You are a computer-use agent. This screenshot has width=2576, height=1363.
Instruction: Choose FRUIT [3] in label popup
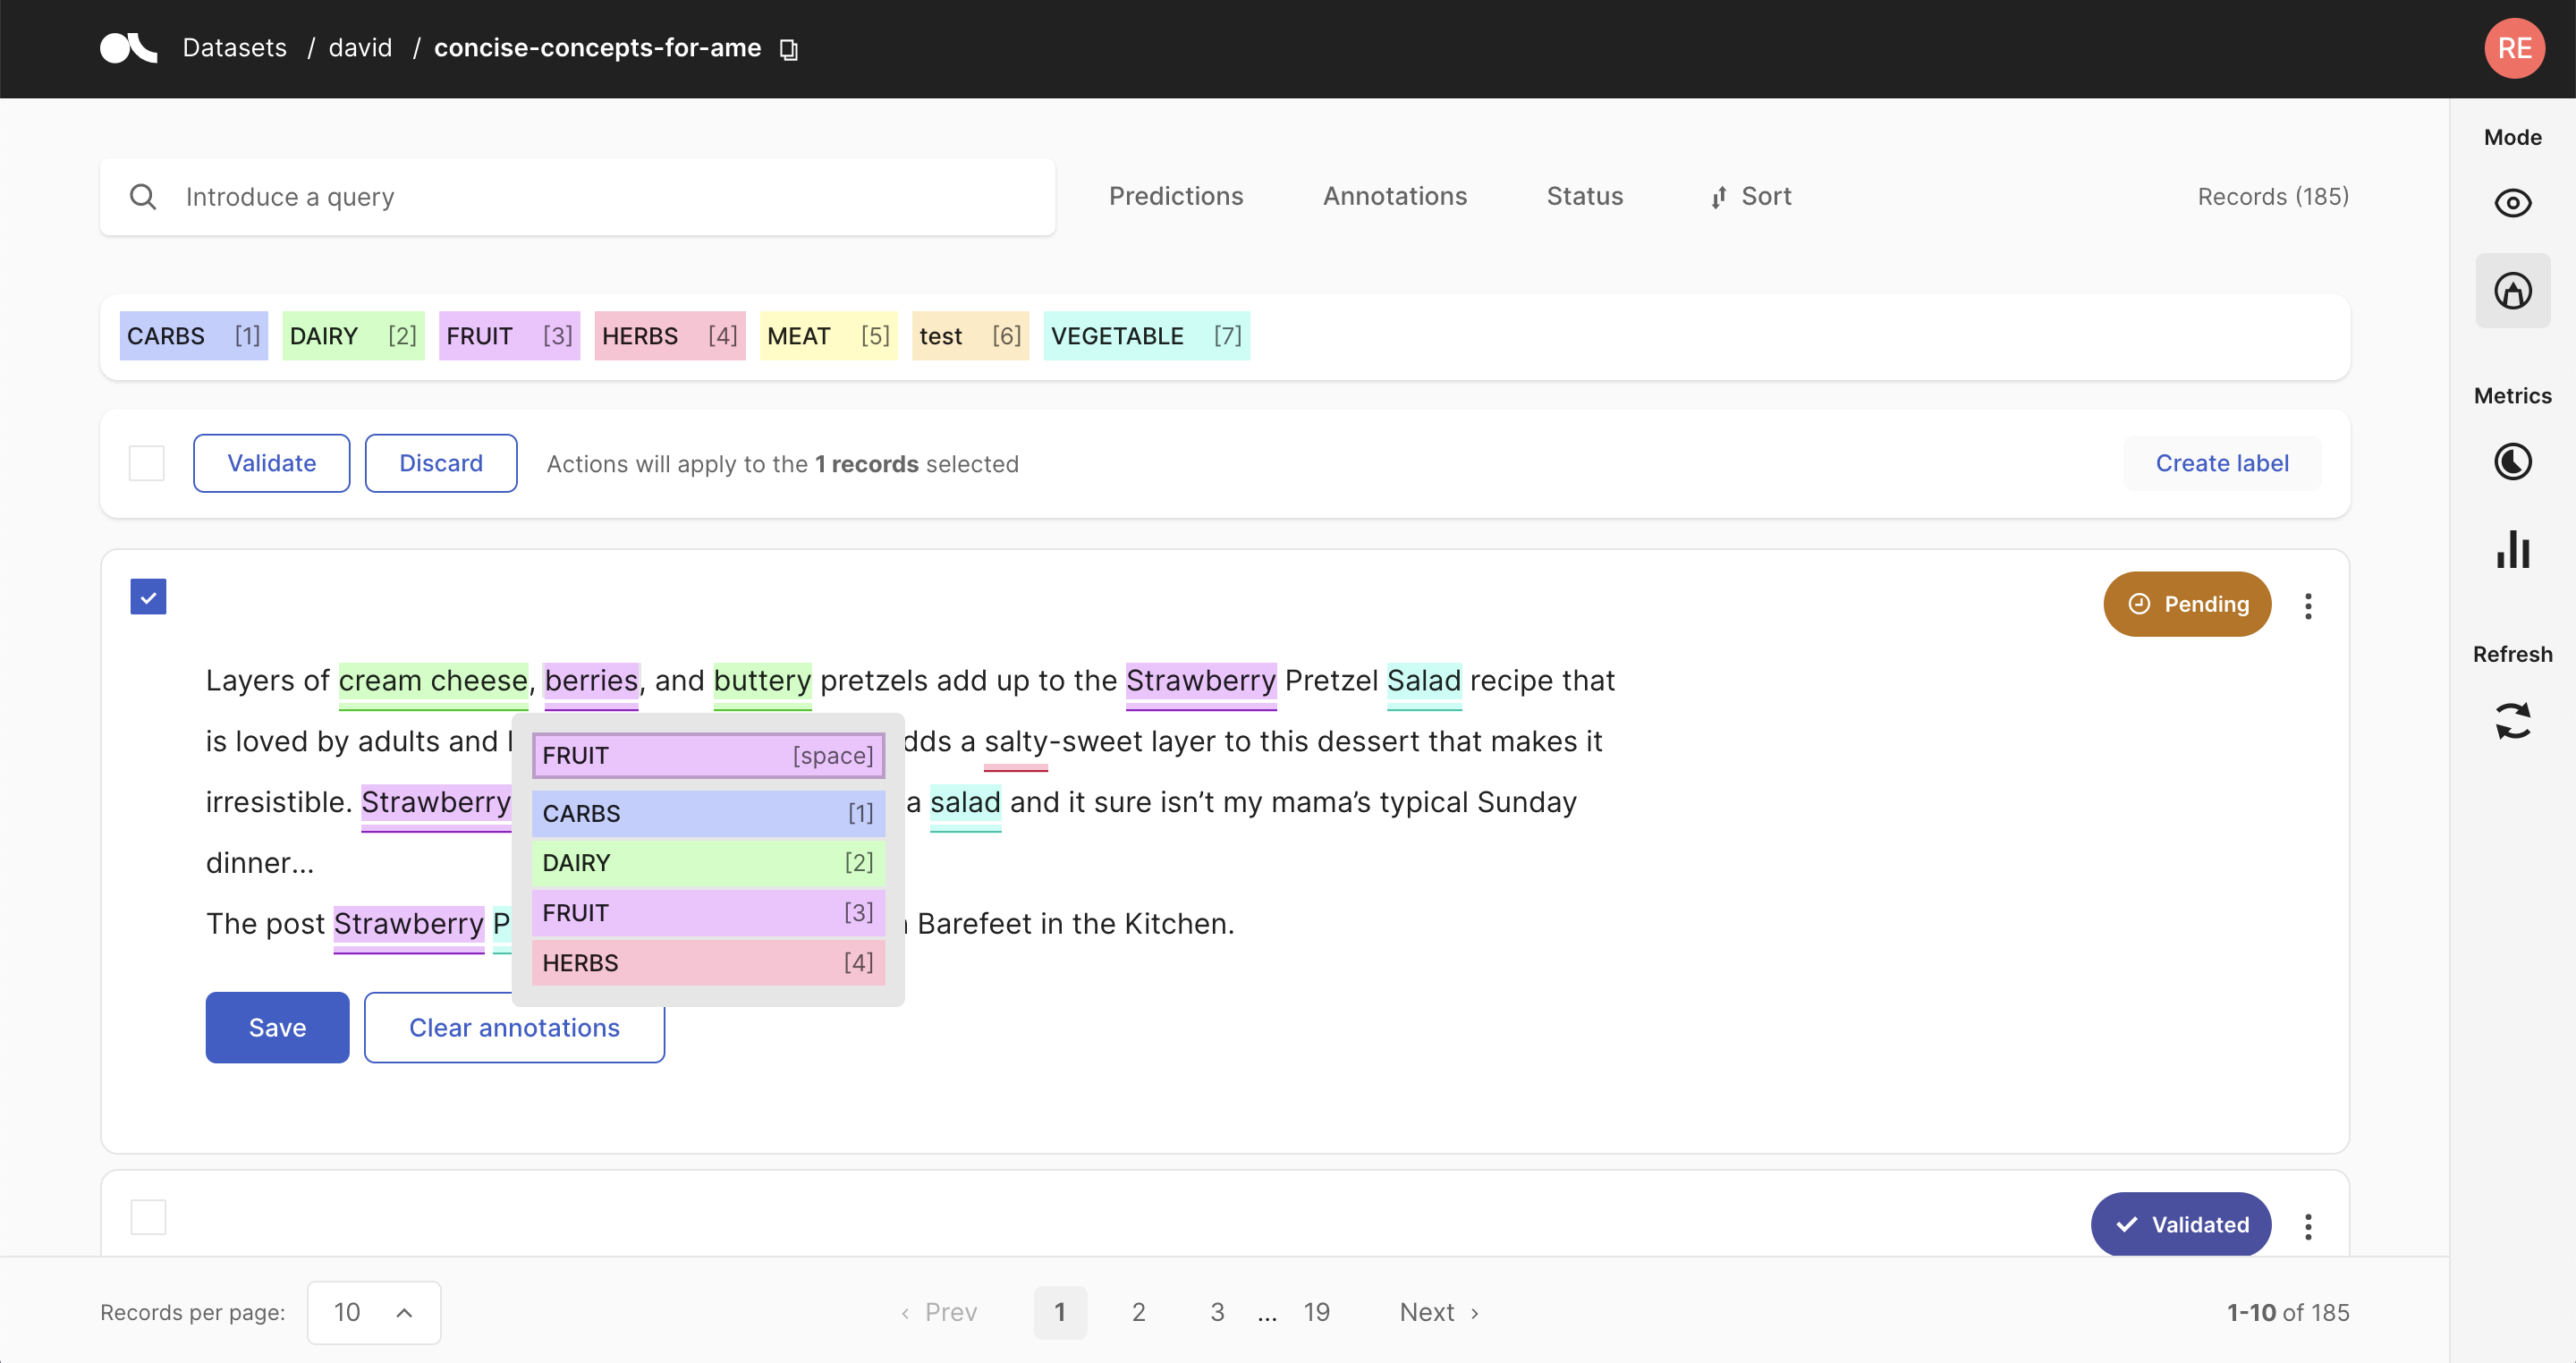(708, 912)
